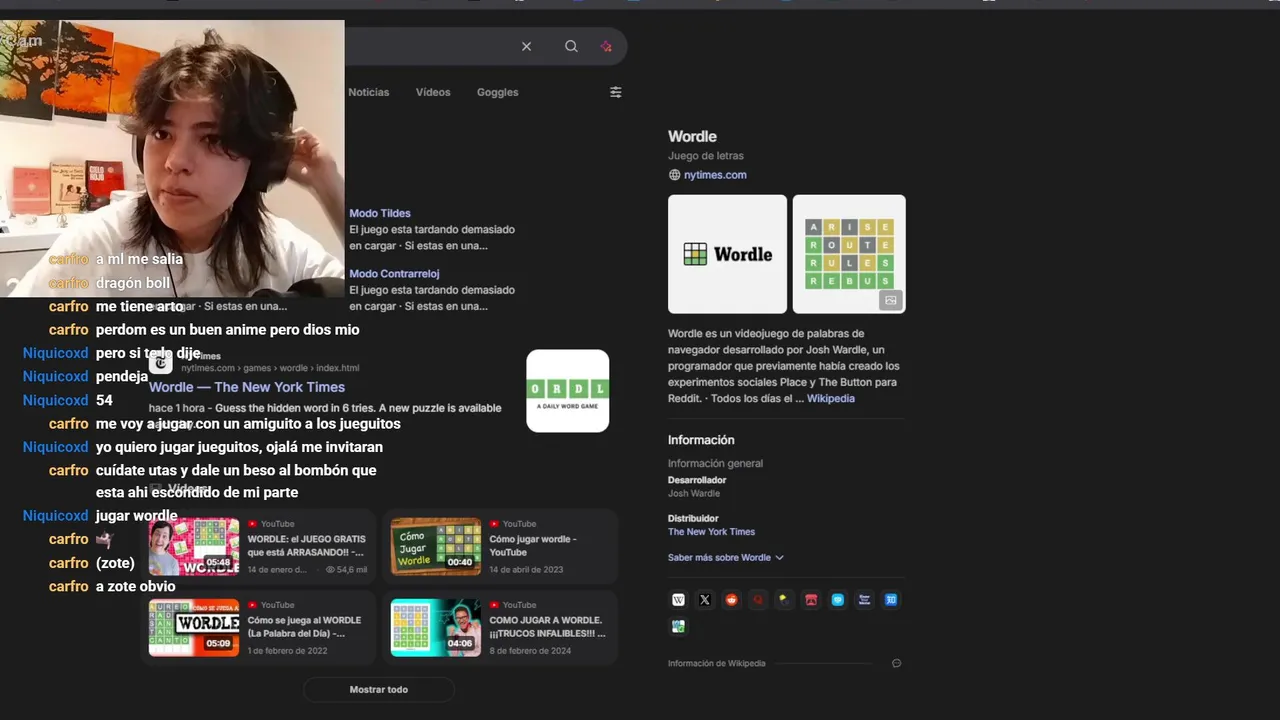Screen dimensions: 1280x720
Task: Open the Zhihu blue profile icon
Action: 891,600
